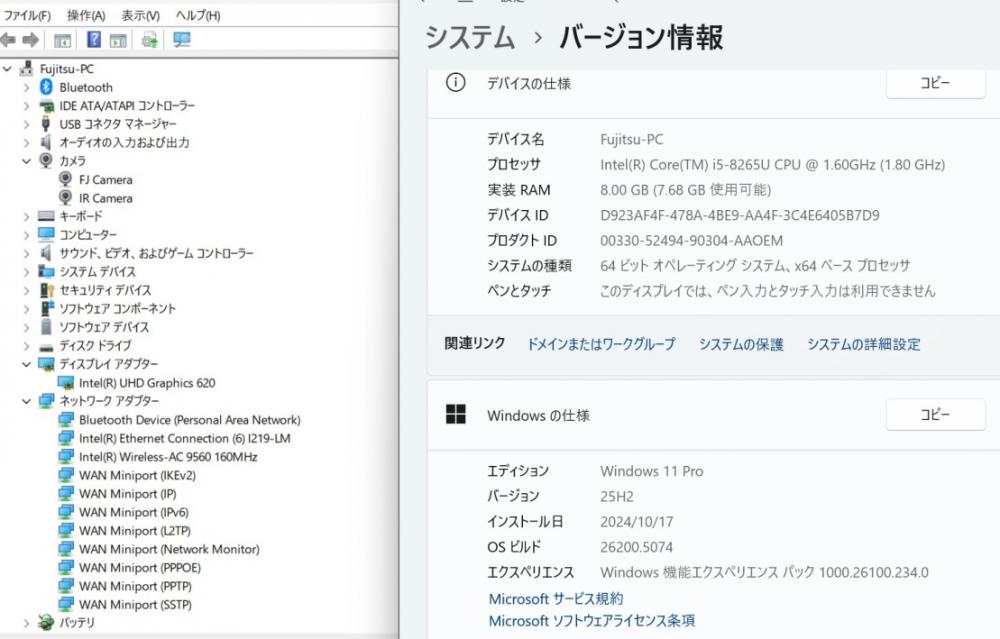This screenshot has width=1000, height=639.
Task: Click the Back arrow in Device Manager toolbar
Action: (9, 40)
